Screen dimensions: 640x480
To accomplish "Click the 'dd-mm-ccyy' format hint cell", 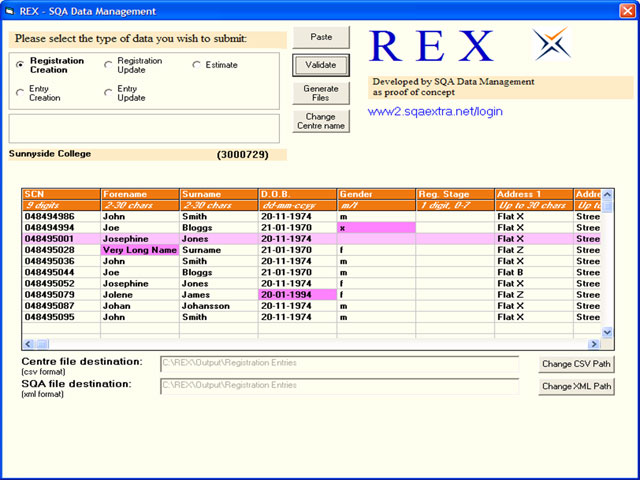I will click(298, 205).
